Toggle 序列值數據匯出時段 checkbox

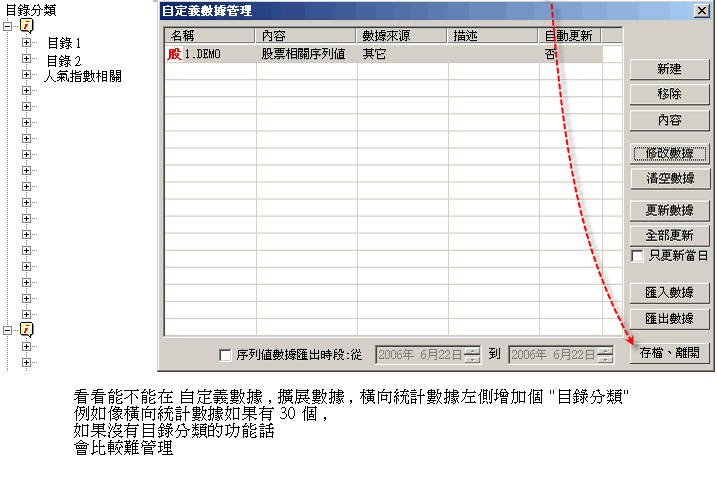225,354
